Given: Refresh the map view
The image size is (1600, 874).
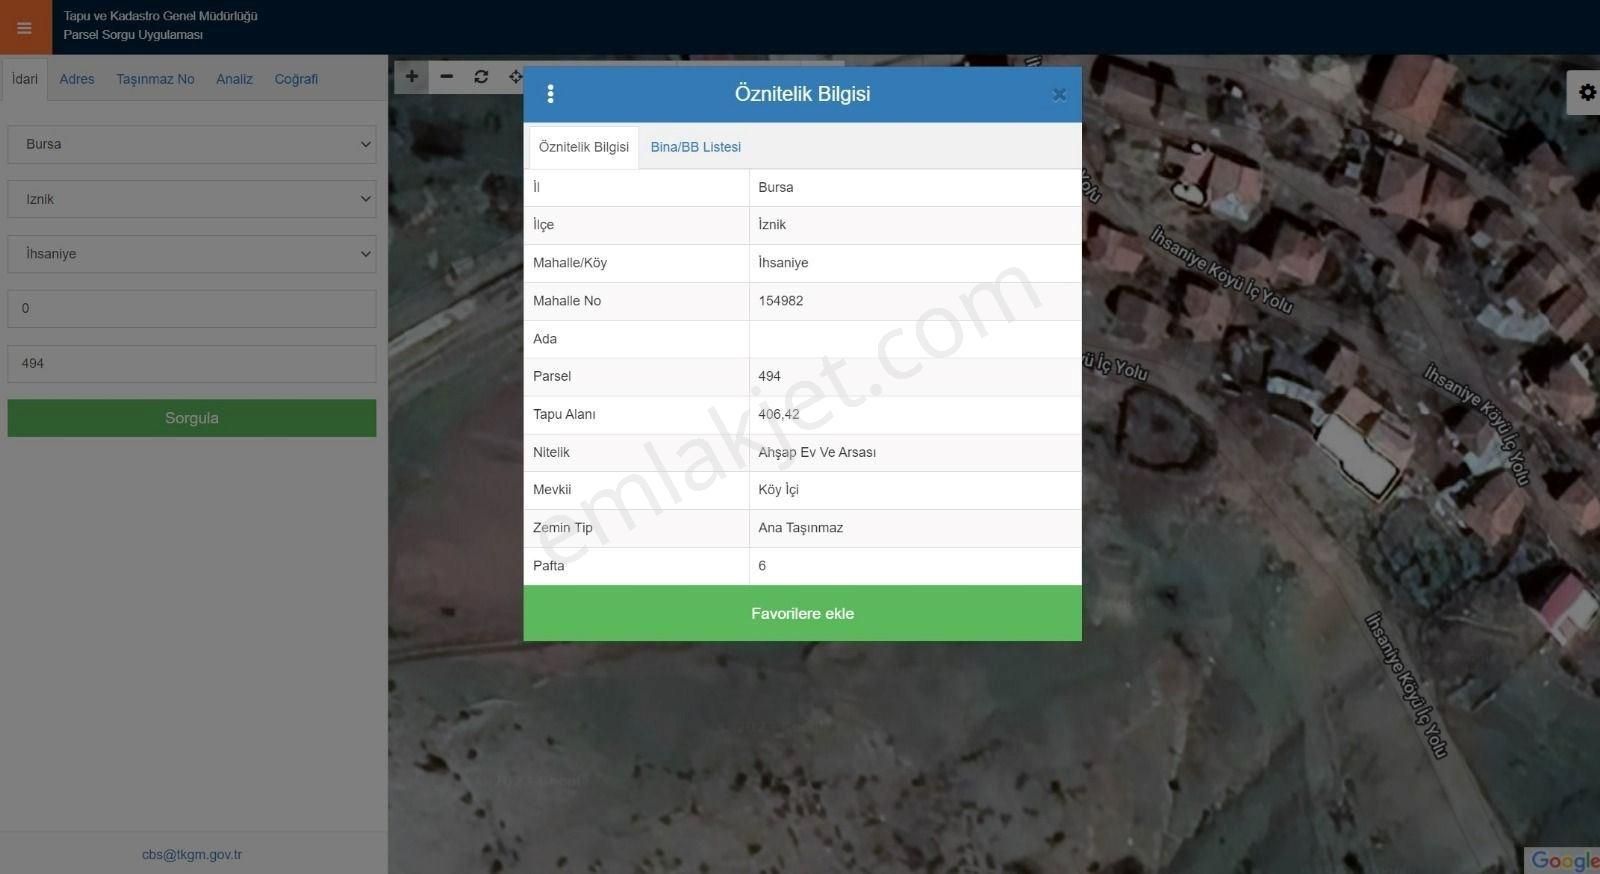Looking at the screenshot, I should coord(481,77).
